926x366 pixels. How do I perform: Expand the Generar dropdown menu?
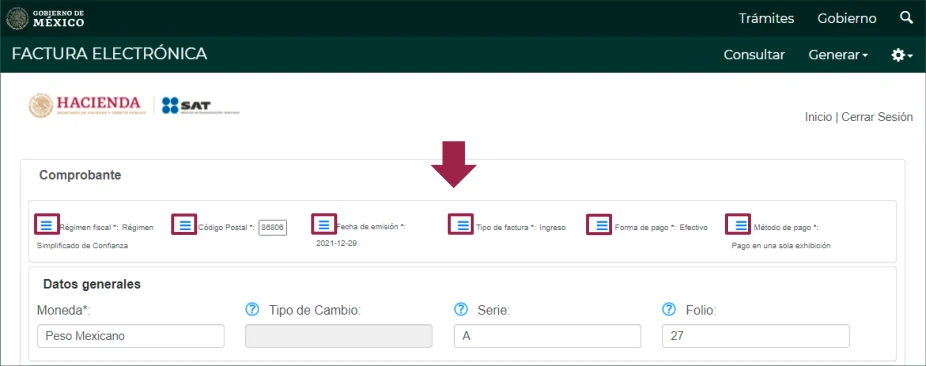pos(838,55)
